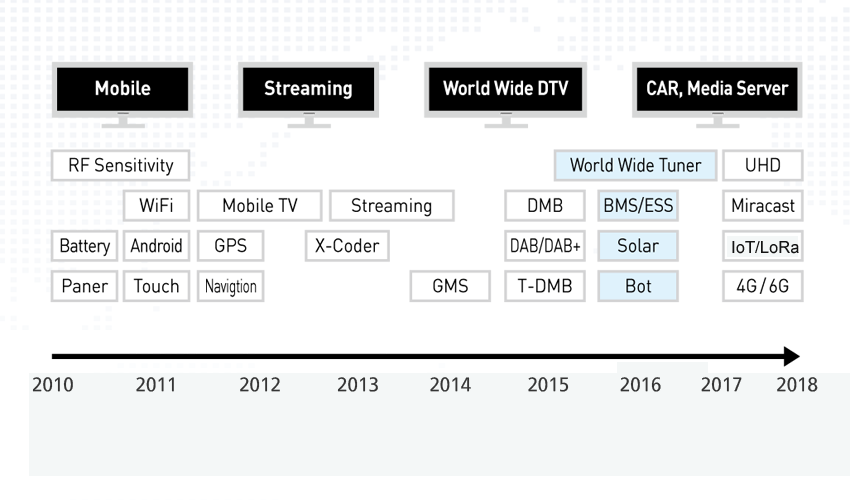Click the 2016 timeline year
This screenshot has height=500, width=850.
pos(640,384)
